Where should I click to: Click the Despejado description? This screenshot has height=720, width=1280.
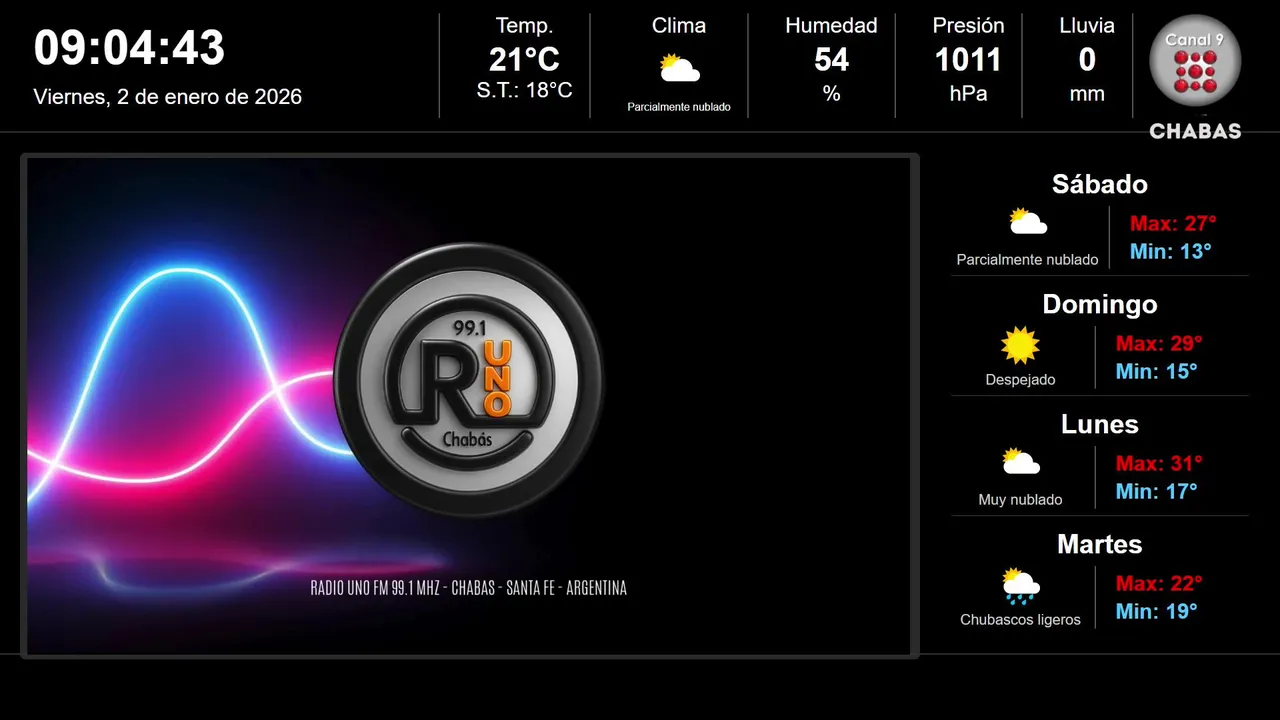(1020, 380)
